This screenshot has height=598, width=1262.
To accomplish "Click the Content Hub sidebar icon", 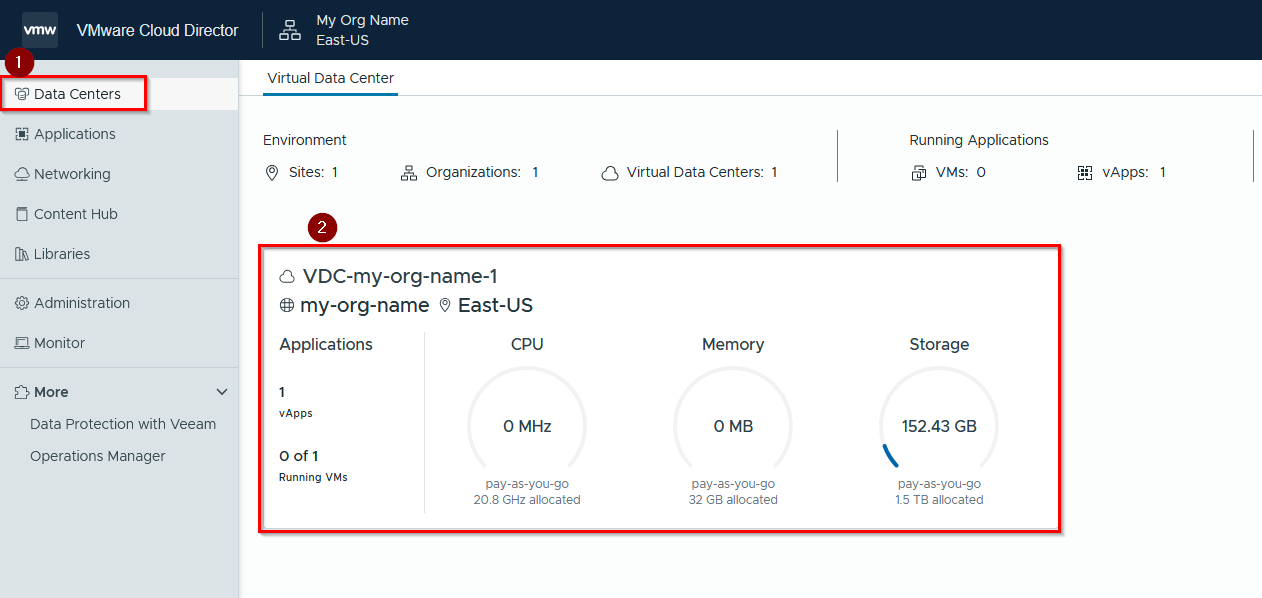I will click(x=22, y=214).
